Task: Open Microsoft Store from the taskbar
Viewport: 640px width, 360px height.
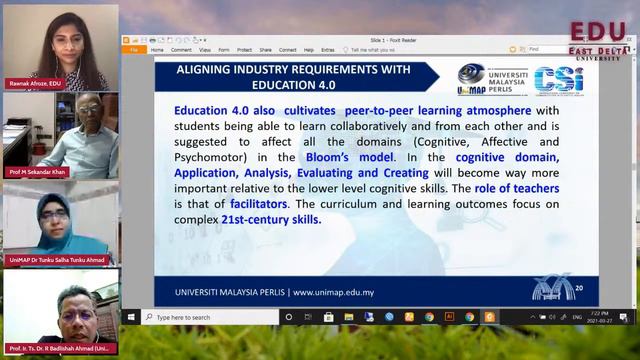Action: click(x=329, y=317)
